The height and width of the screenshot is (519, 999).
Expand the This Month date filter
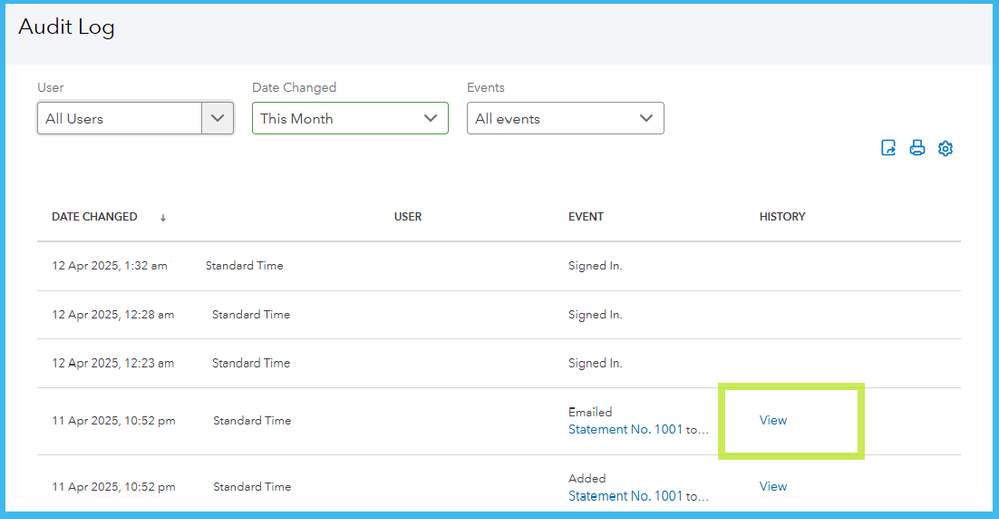tap(350, 118)
